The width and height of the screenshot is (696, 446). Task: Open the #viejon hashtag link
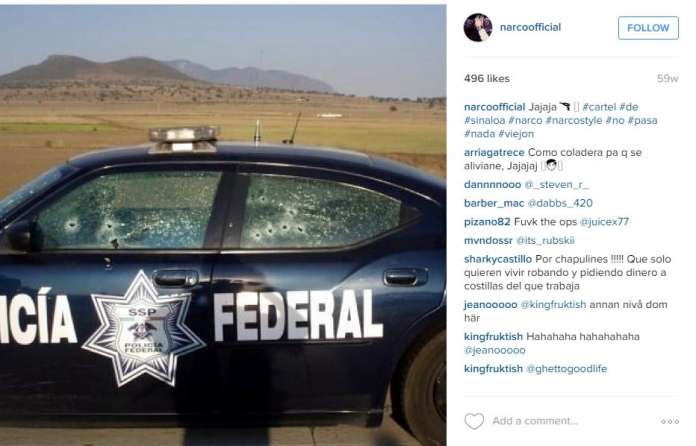tap(516, 134)
